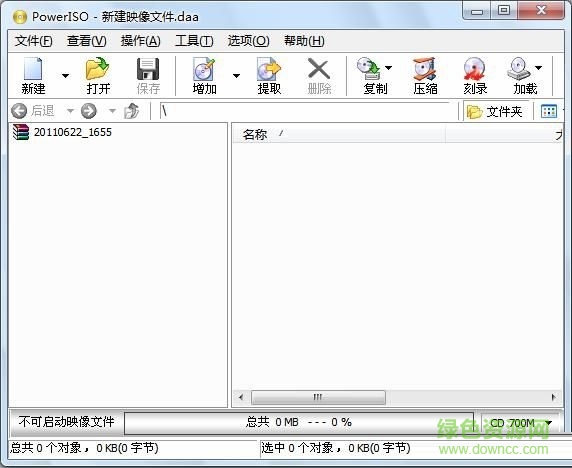Click the Back (后退) arrow icon
This screenshot has width=572, height=468.
(x=19, y=111)
